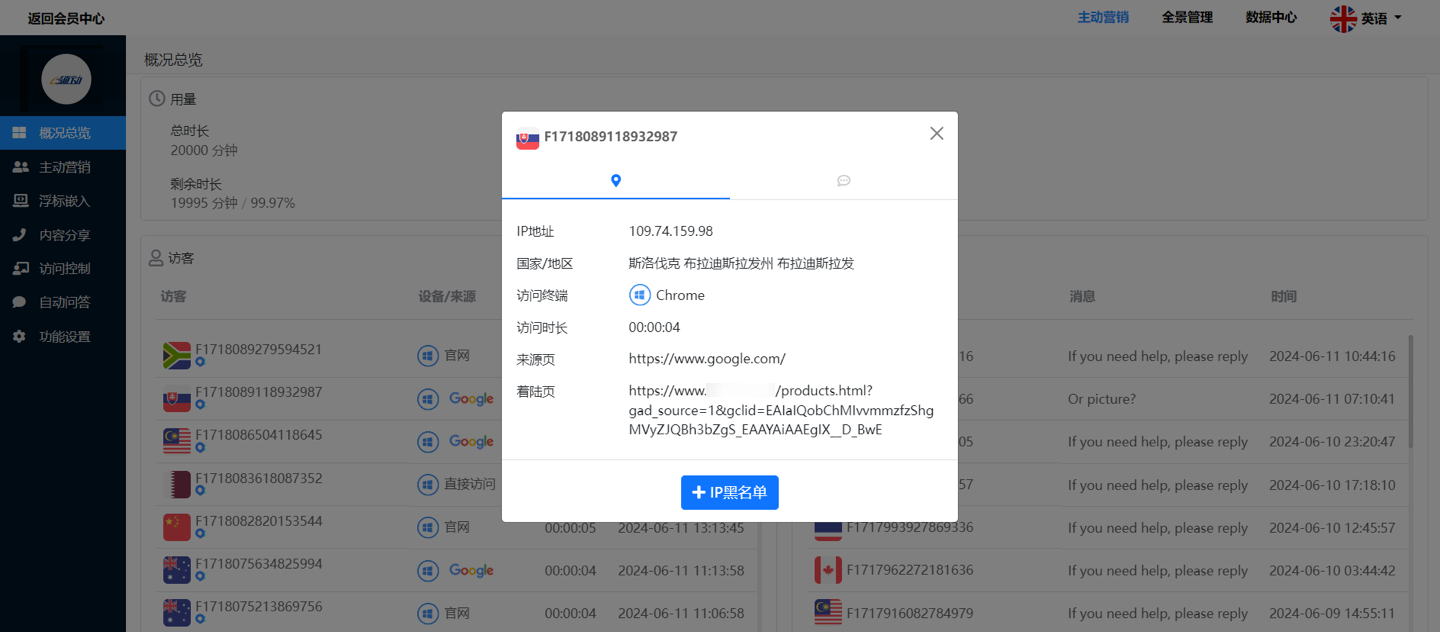Click the 主动营销 people icon in sidebar

19,167
